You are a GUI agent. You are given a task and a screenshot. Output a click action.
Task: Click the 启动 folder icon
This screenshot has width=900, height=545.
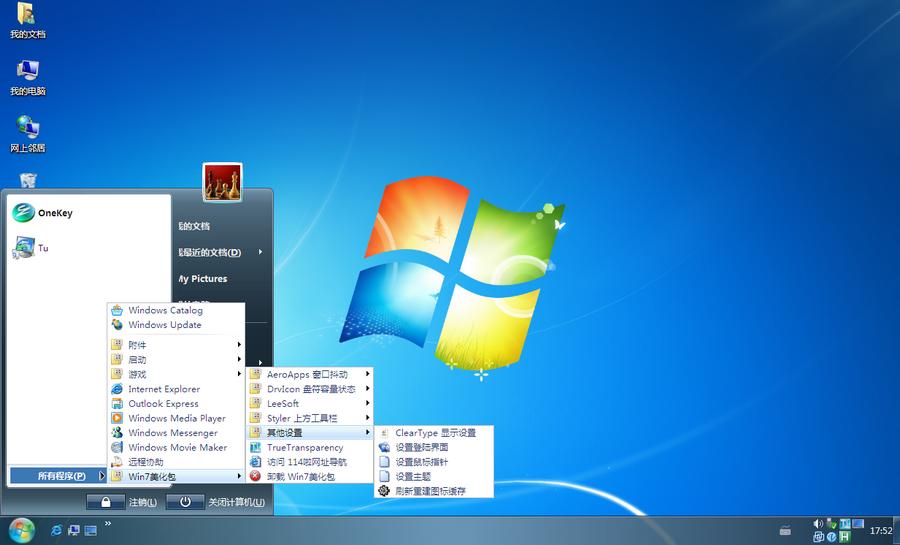117,360
